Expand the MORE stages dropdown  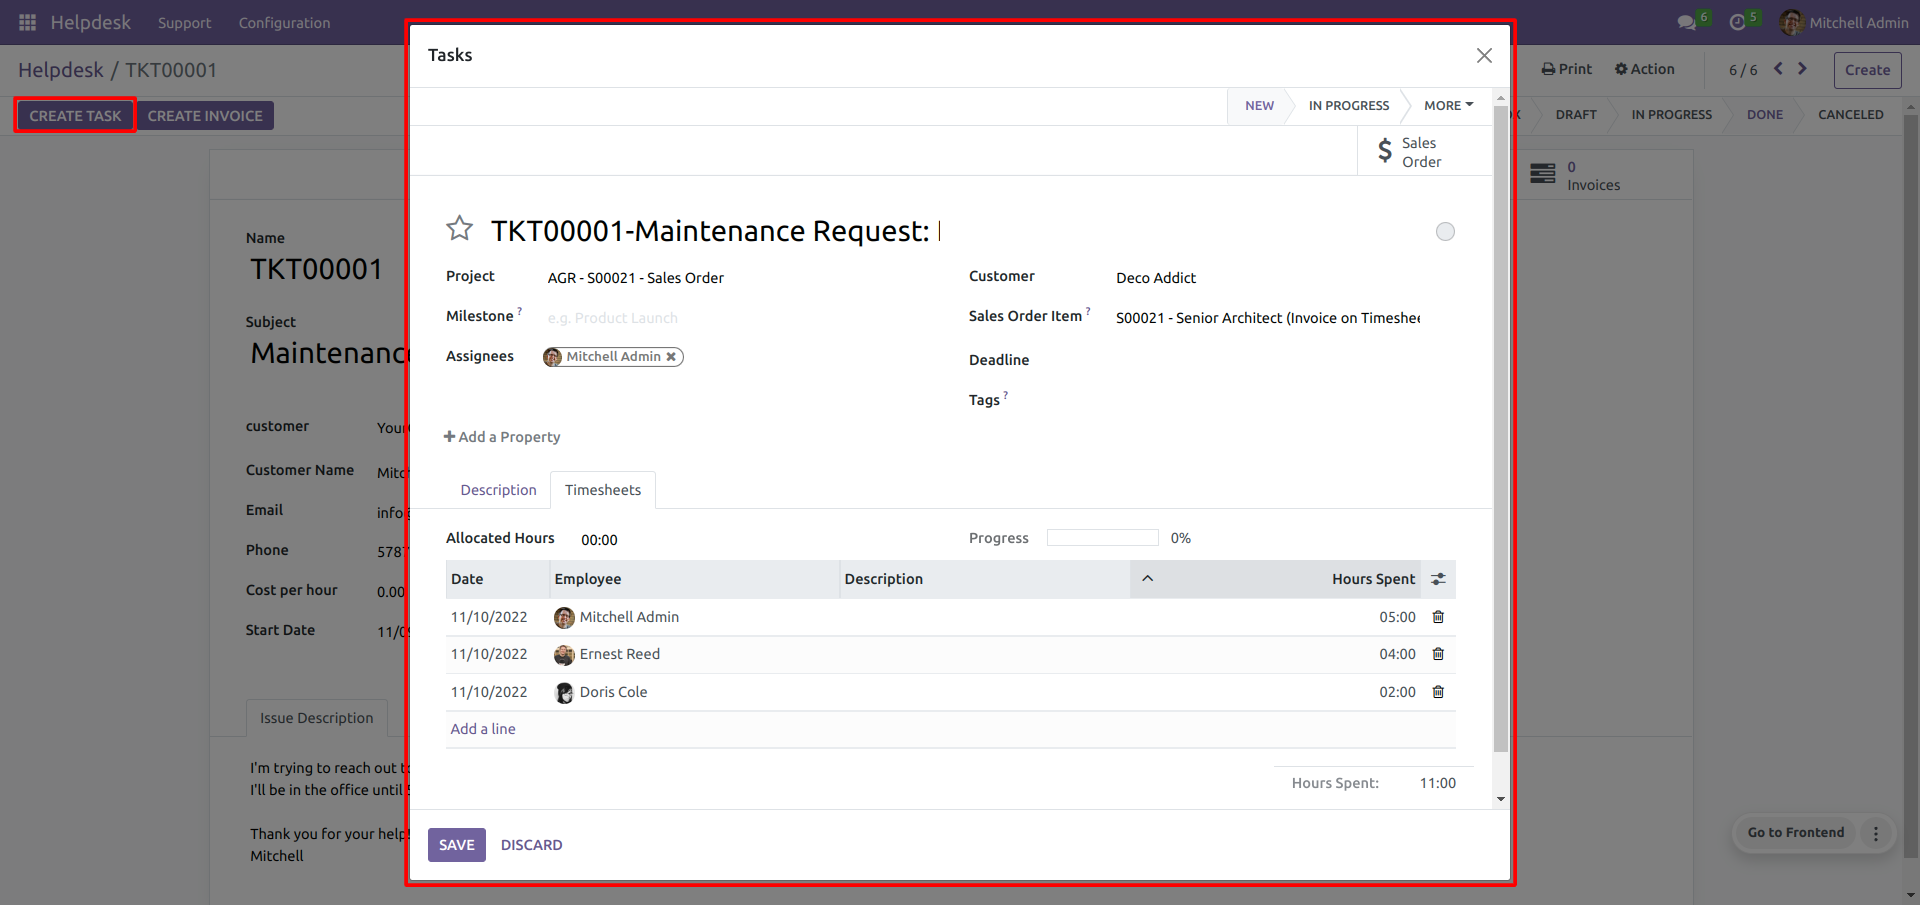[1448, 105]
